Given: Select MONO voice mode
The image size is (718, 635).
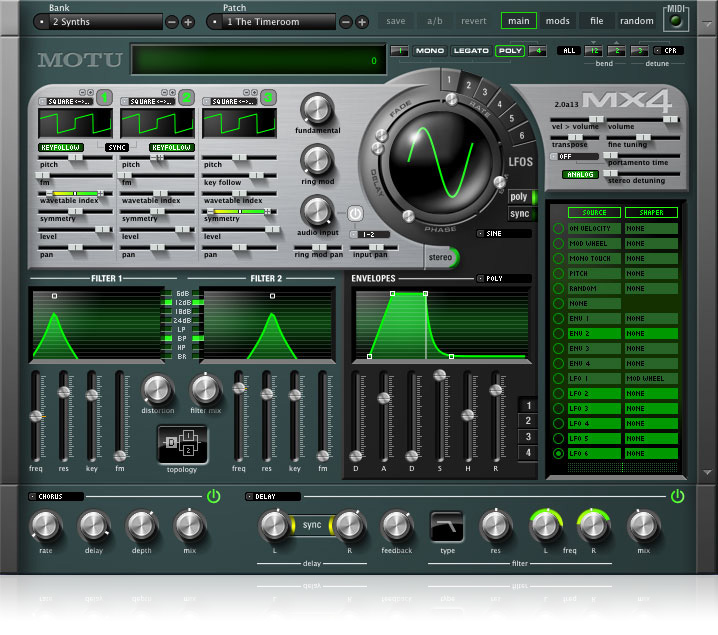Looking at the screenshot, I should 430,51.
